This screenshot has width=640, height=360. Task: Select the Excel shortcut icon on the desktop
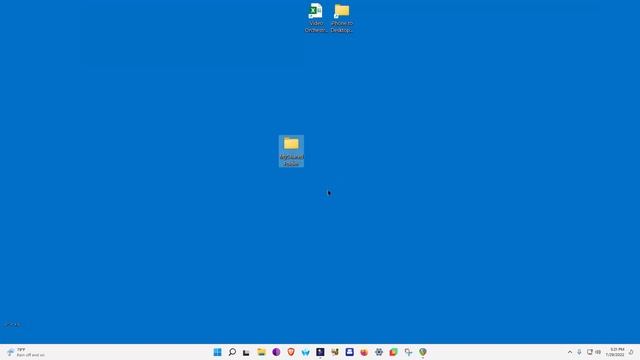click(316, 18)
